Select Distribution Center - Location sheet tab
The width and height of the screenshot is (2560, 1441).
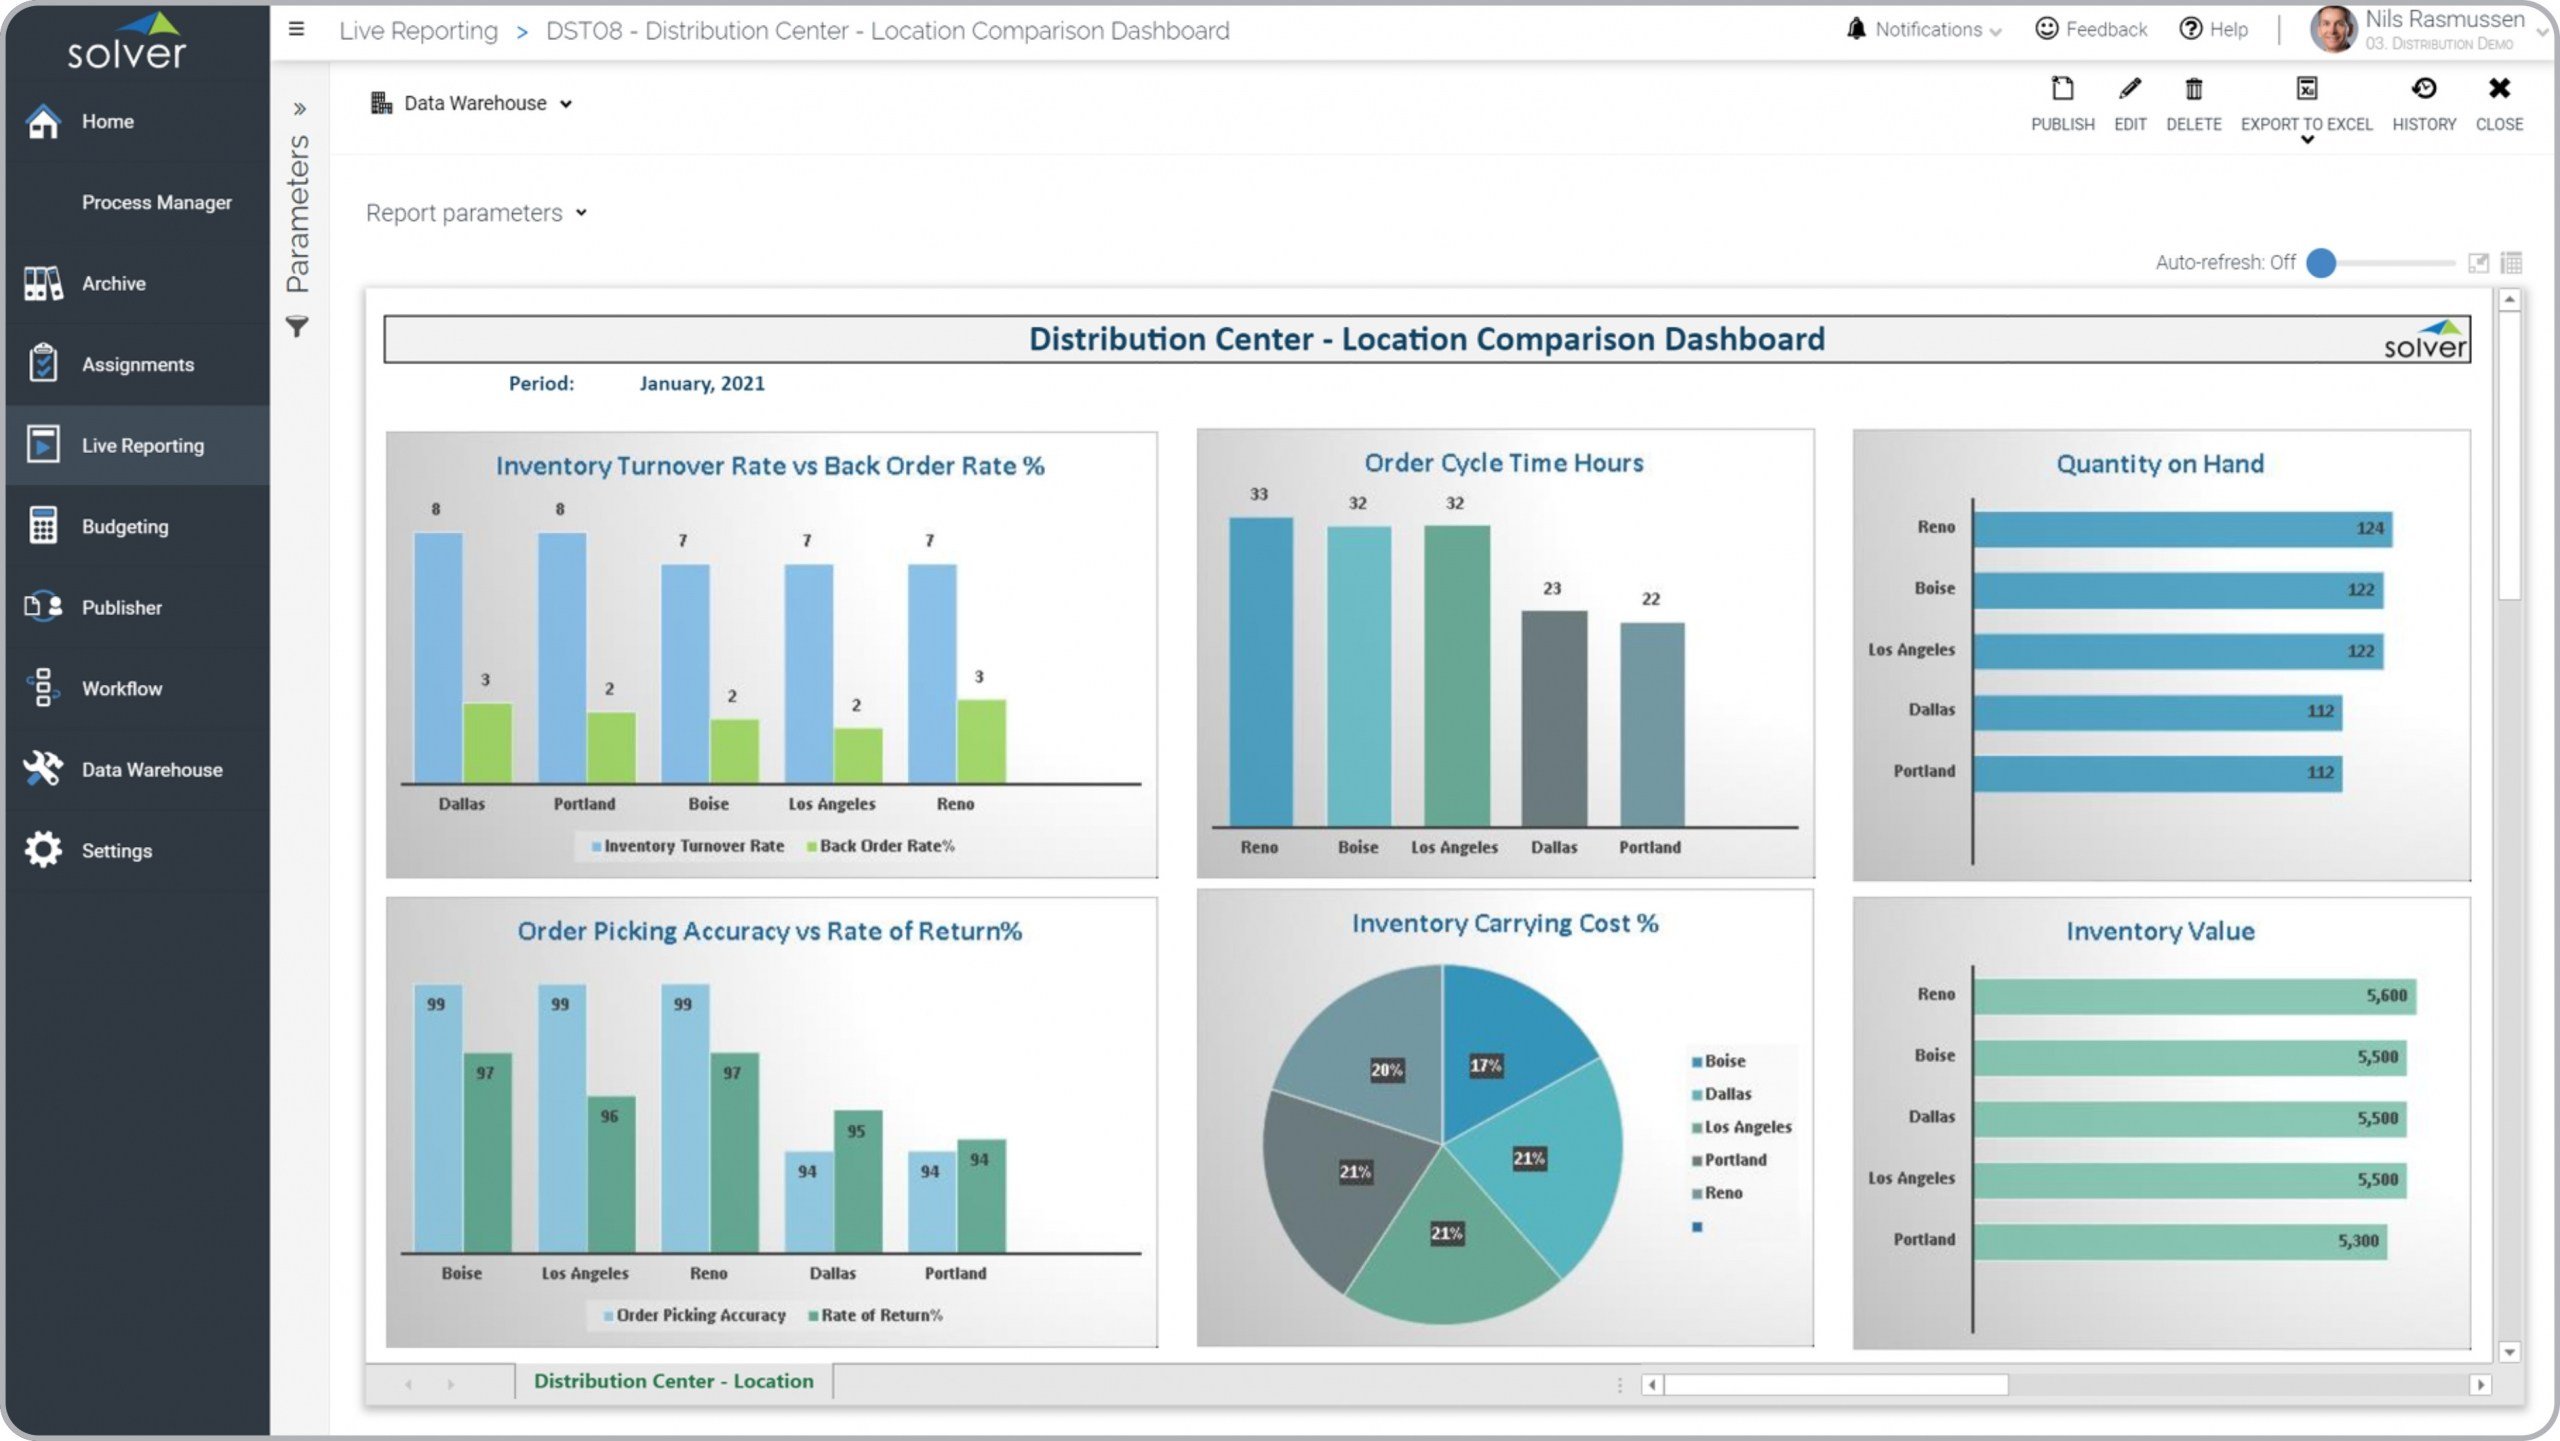(673, 1381)
